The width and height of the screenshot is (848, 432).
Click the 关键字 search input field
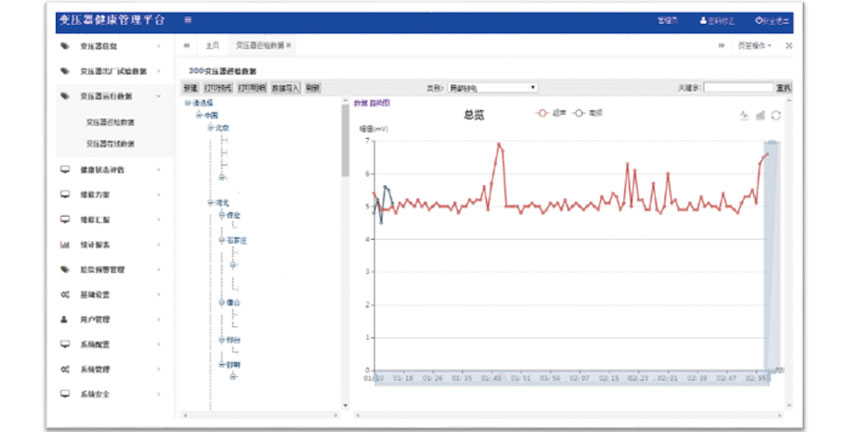(738, 88)
